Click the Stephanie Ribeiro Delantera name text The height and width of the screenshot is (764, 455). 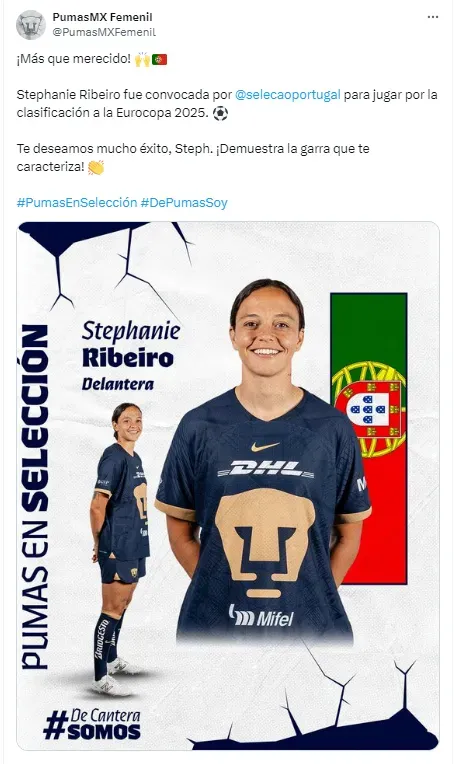(131, 357)
